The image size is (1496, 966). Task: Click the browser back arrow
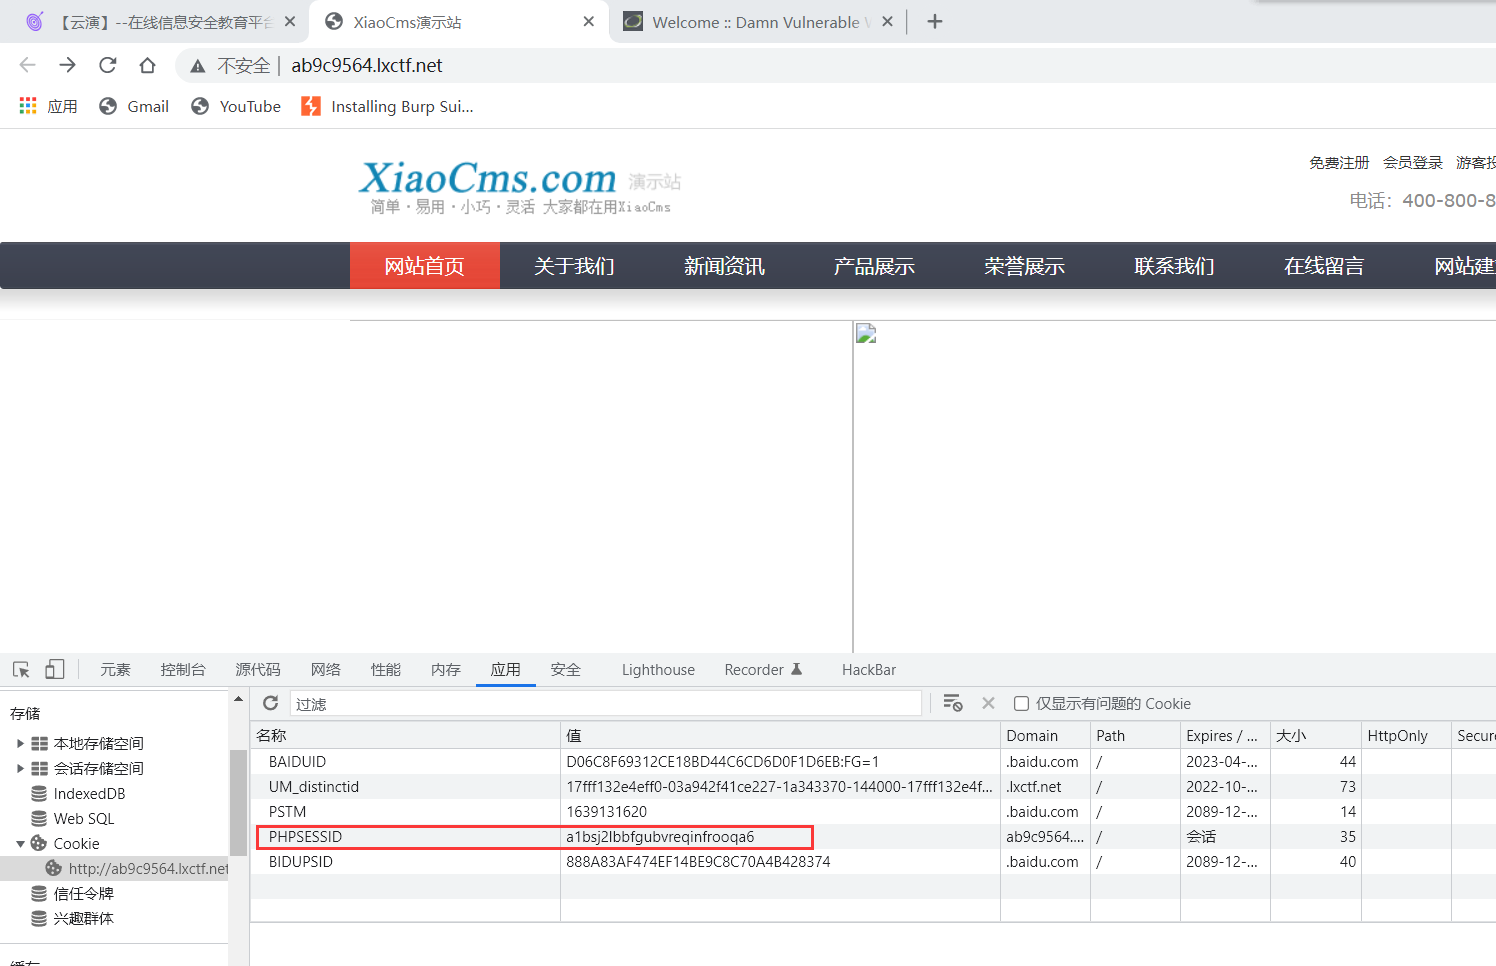point(27,65)
